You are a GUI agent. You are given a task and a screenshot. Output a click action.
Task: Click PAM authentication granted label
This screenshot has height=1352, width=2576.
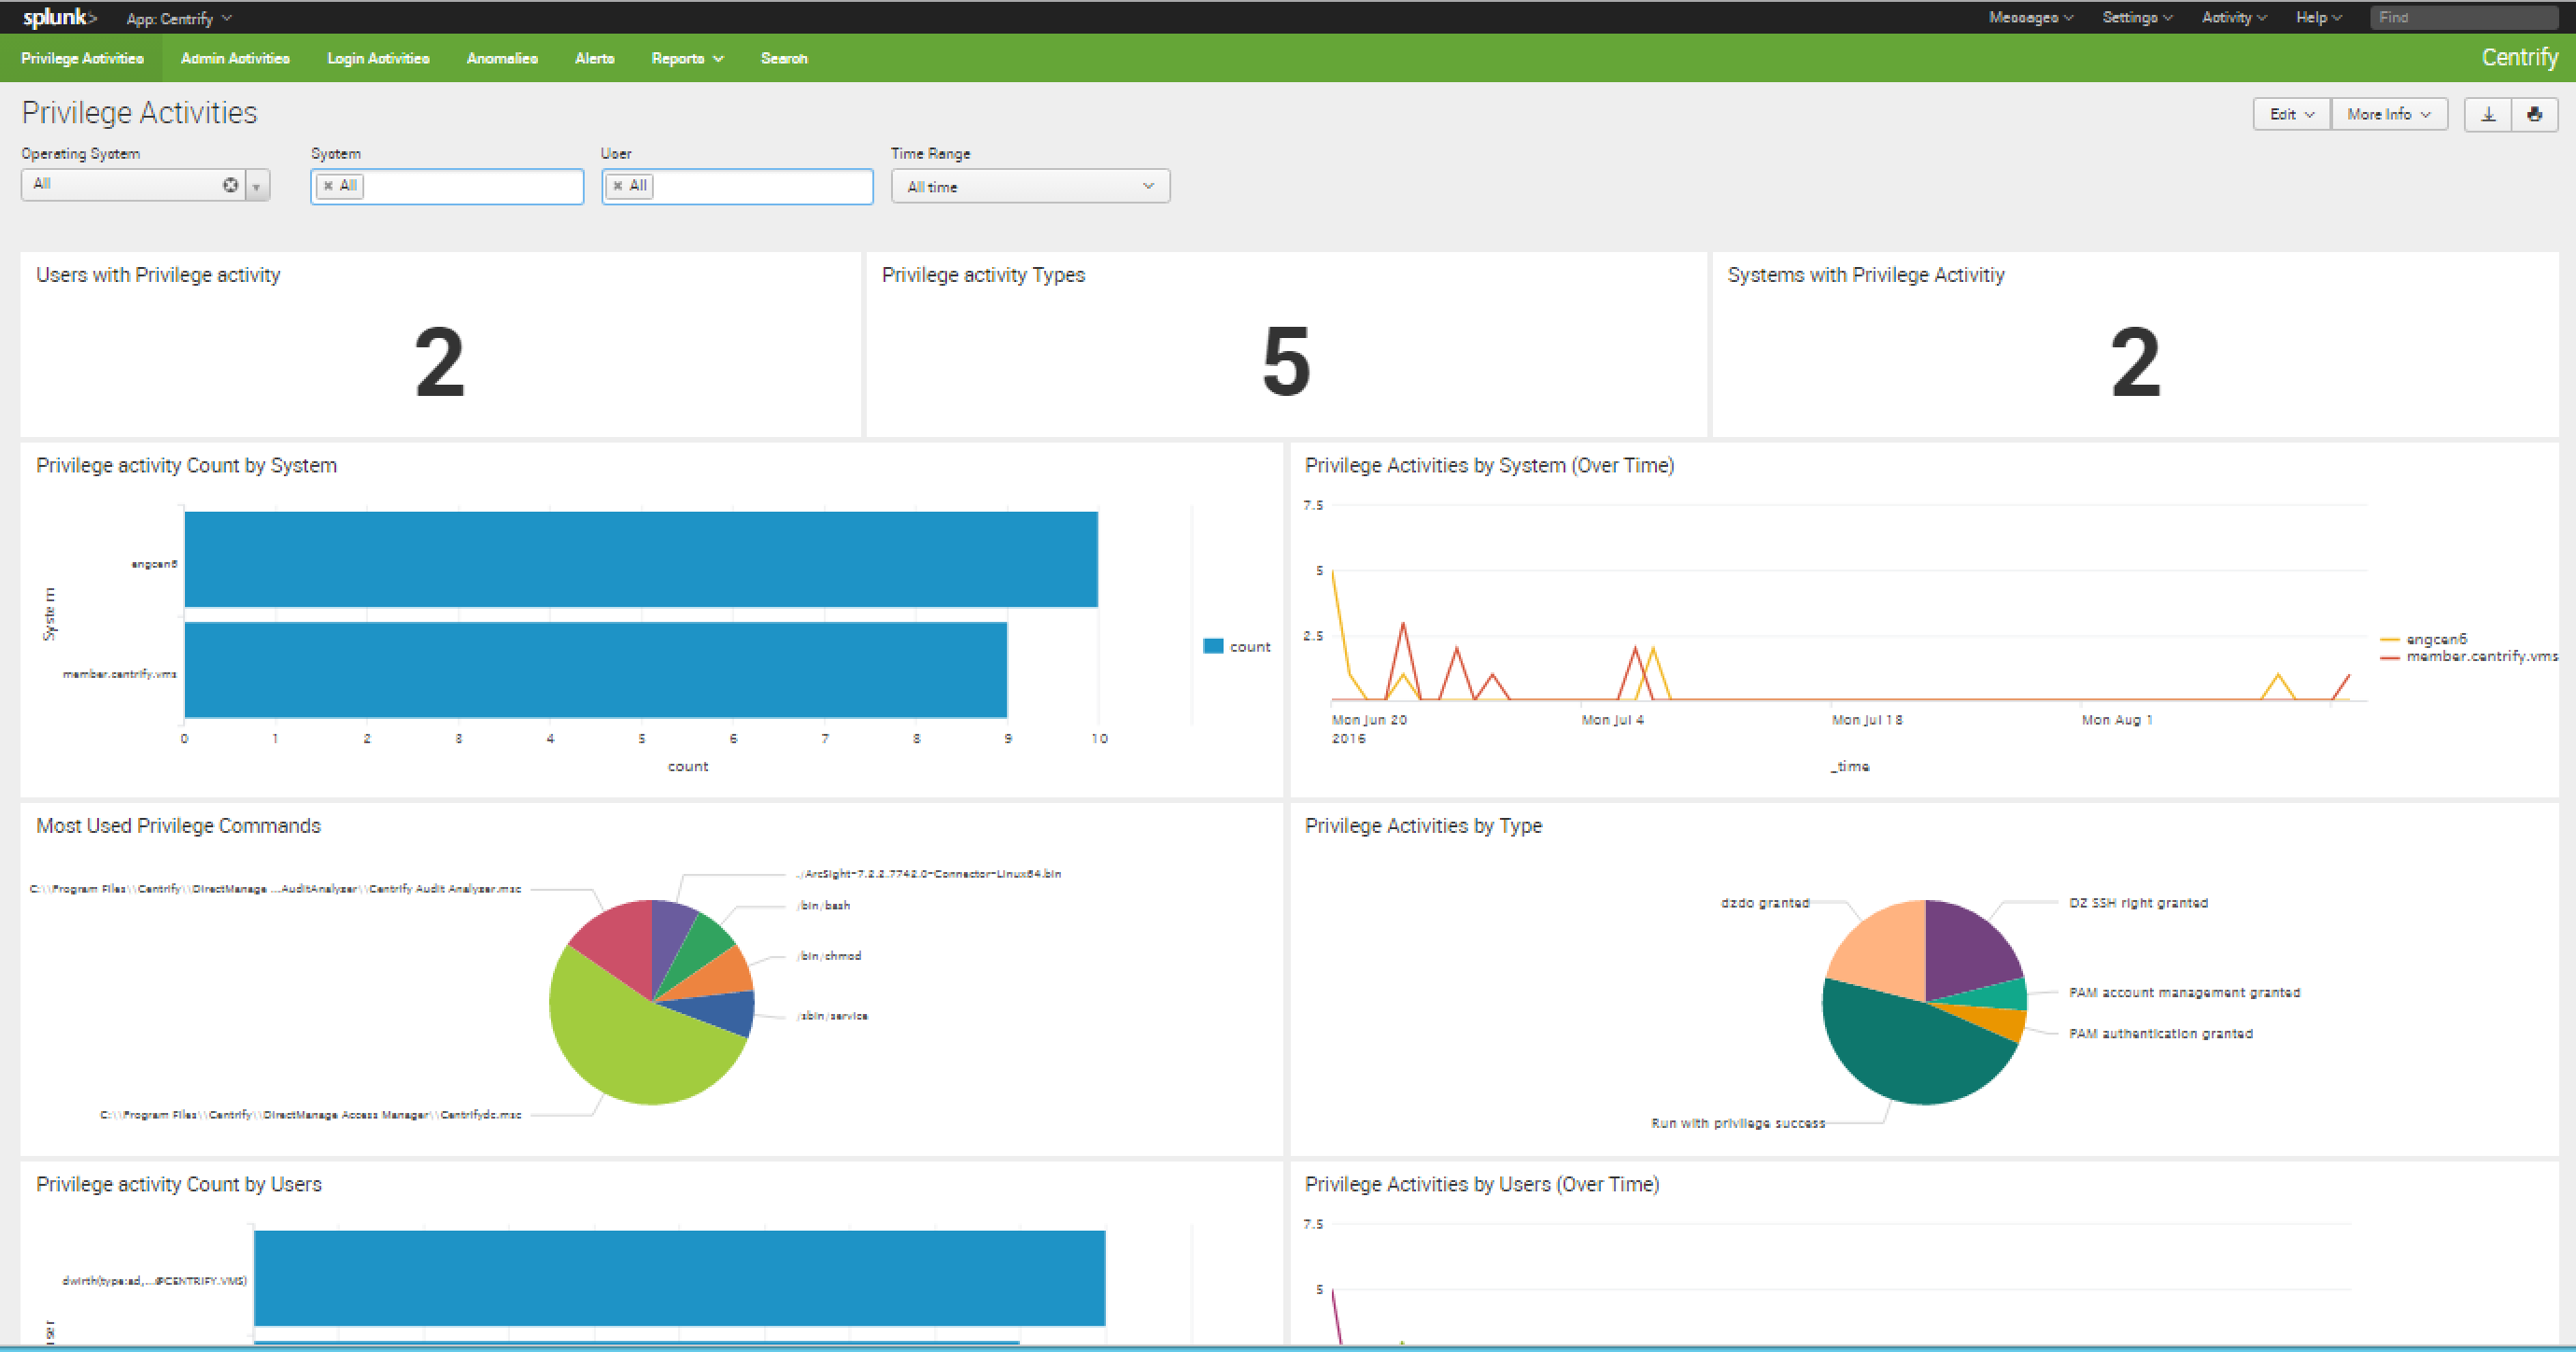2160,1034
